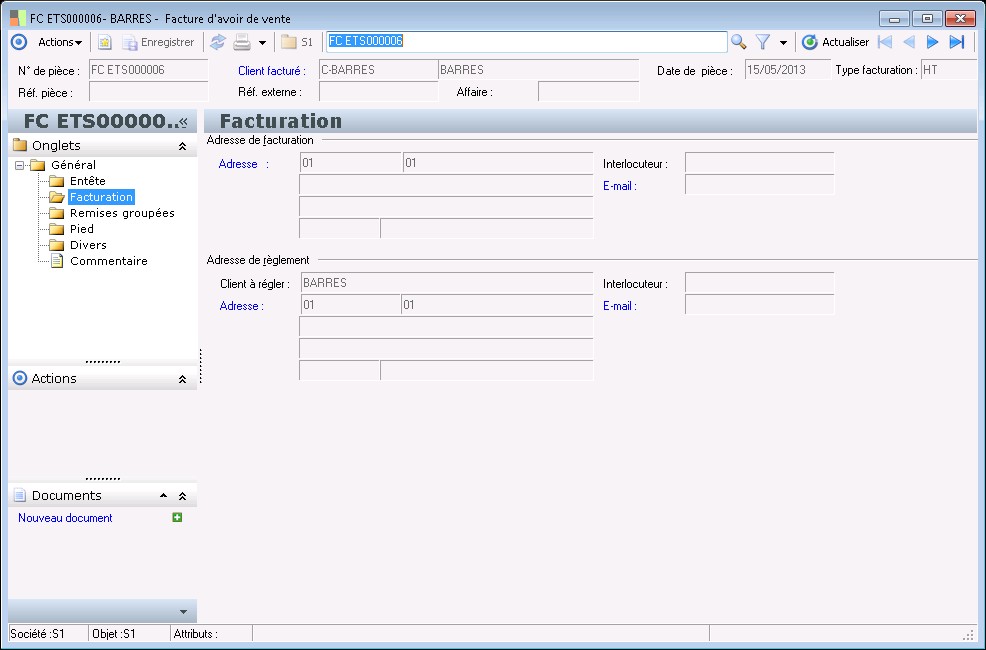Click the billing Interlocuteur field
This screenshot has width=986, height=650.
(x=759, y=163)
